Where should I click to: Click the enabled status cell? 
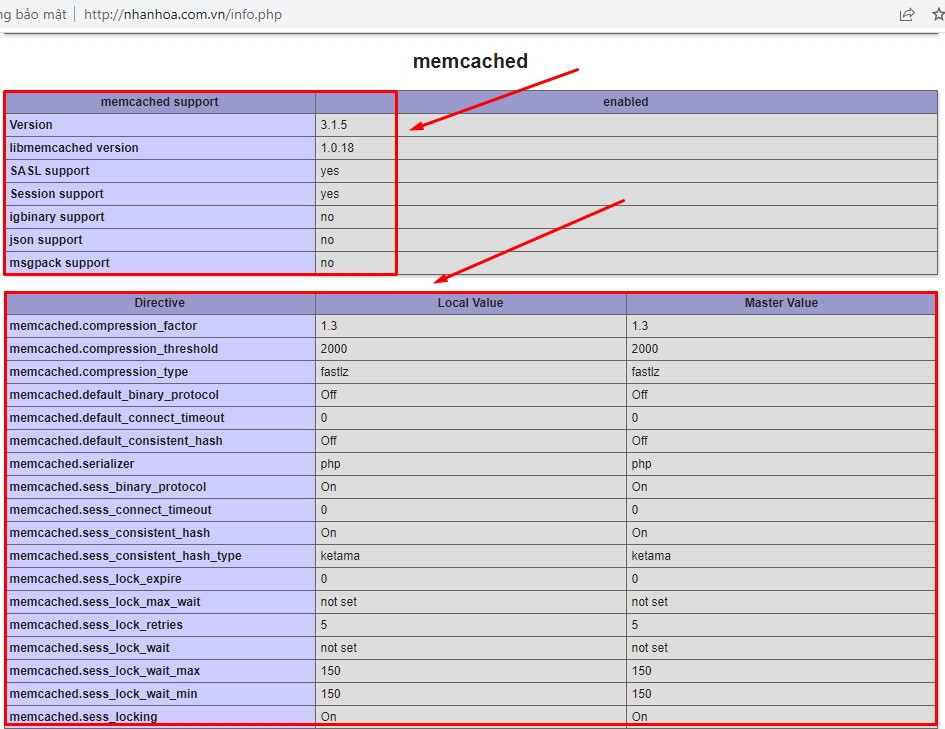click(625, 101)
